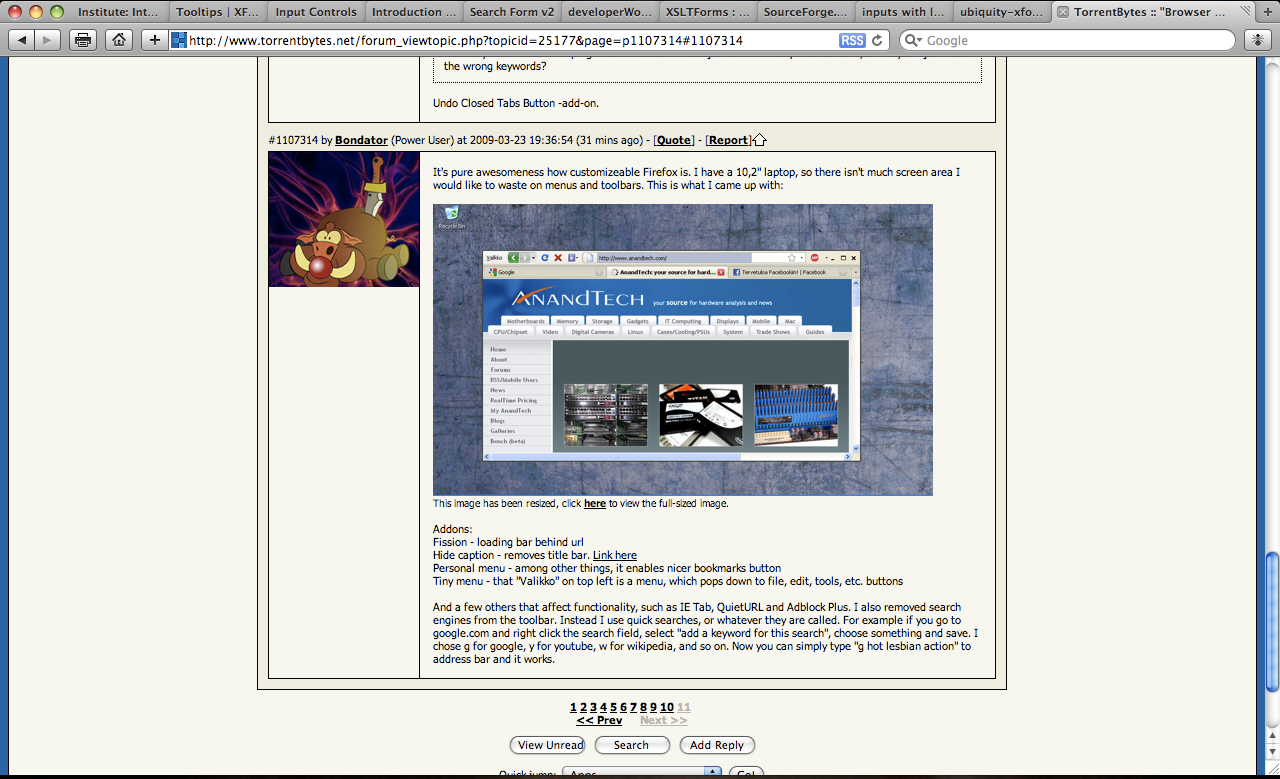Open the Quick jump forum dropdown

coord(641,773)
